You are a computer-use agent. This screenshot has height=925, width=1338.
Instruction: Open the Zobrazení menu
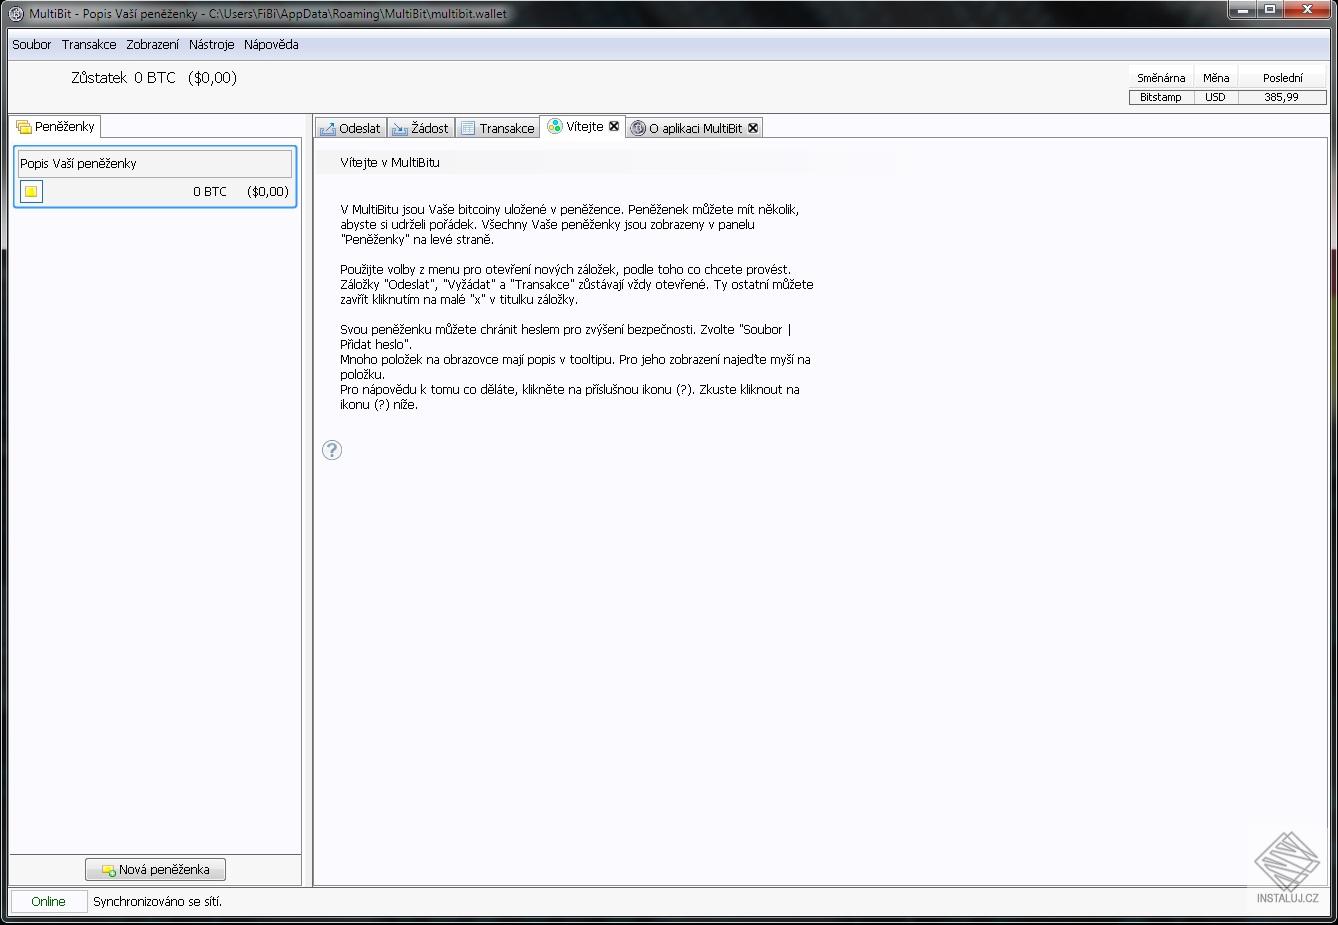(153, 45)
